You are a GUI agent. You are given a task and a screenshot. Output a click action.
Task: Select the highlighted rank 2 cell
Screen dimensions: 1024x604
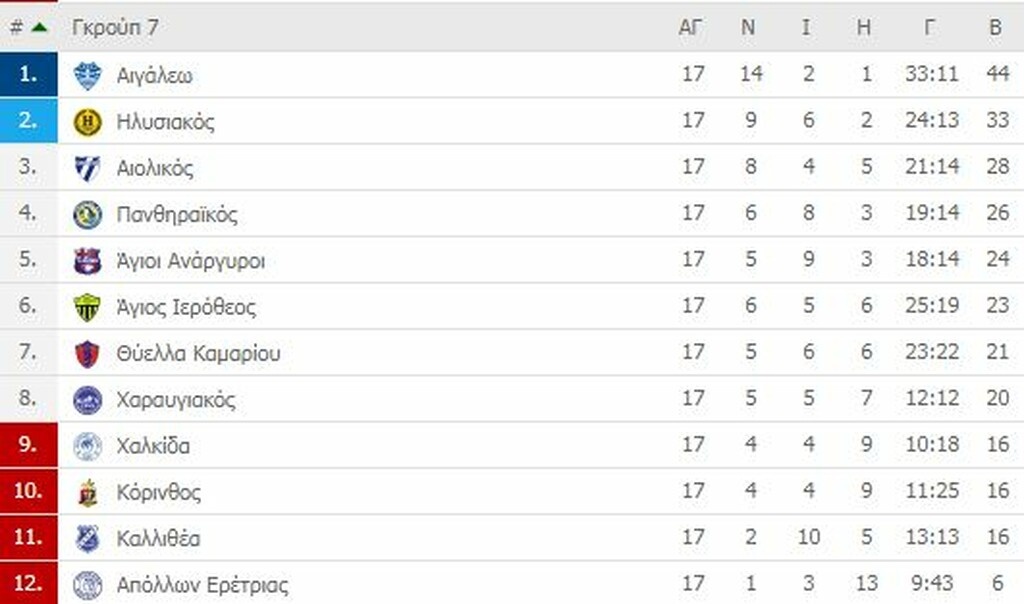(28, 120)
